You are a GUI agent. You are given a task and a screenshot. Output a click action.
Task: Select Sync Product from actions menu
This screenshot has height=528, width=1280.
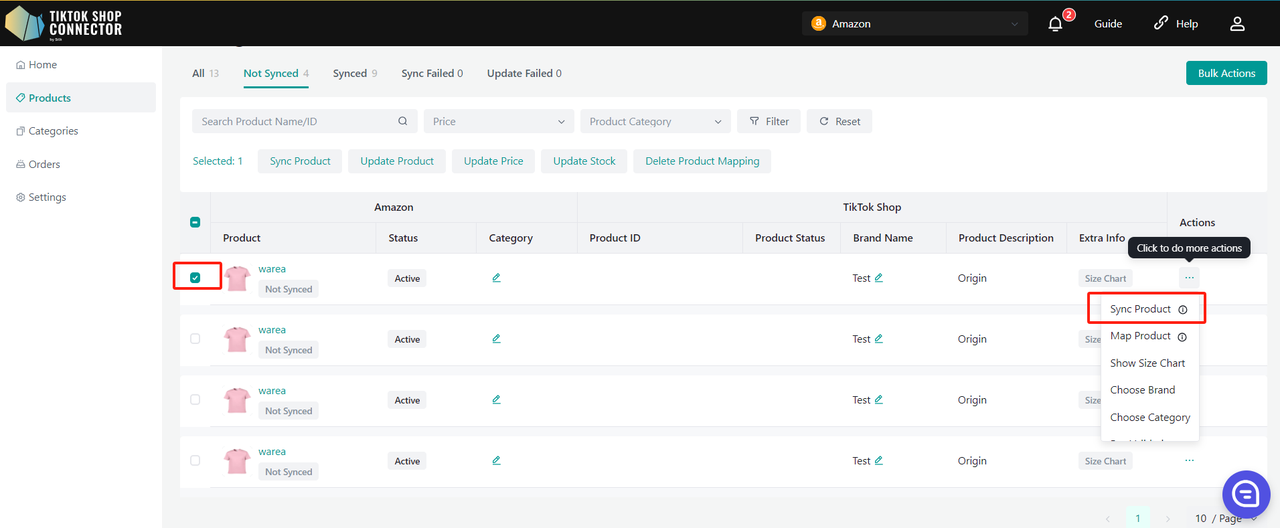coord(1140,309)
